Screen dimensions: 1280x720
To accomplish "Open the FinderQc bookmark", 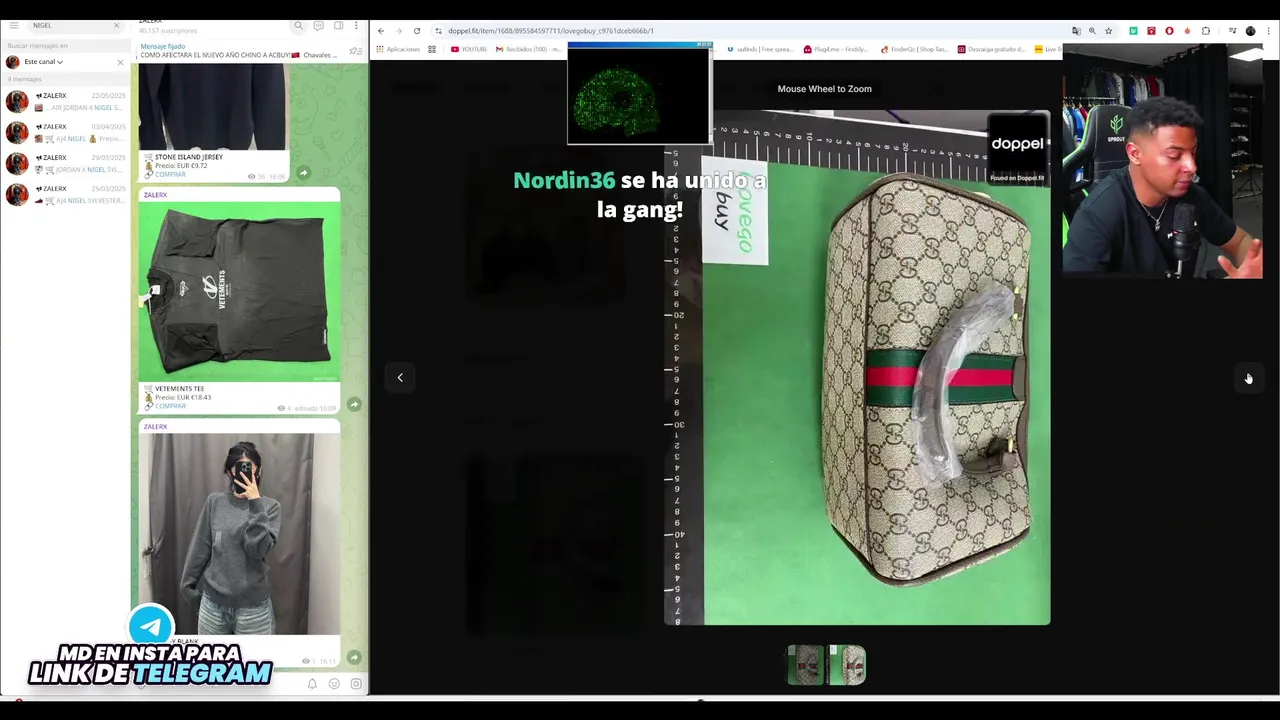I will [x=914, y=49].
